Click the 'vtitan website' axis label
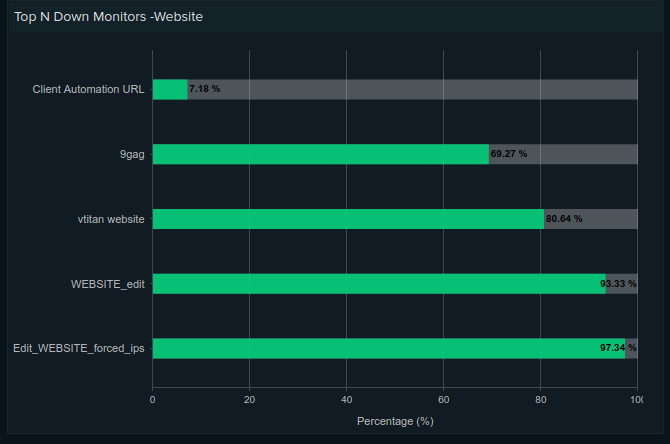Screen dimensions: 670x444 (x=111, y=219)
